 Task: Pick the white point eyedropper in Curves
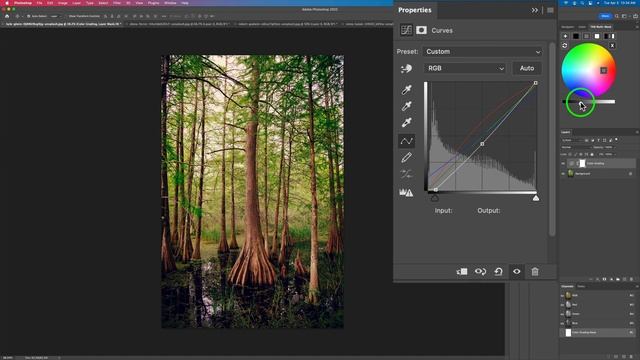click(x=406, y=122)
